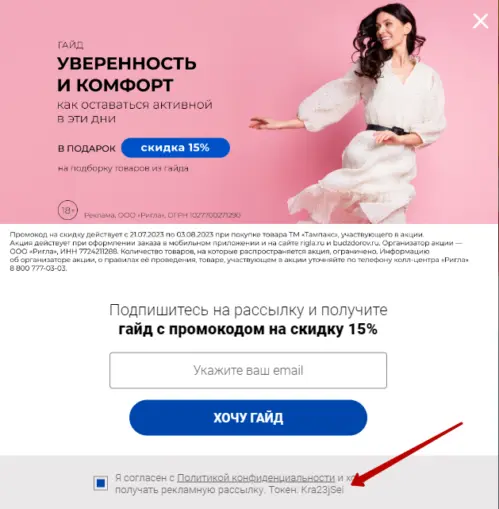
Task: Click 'на подборку товаров из гайда' caption
Action: tap(123, 168)
